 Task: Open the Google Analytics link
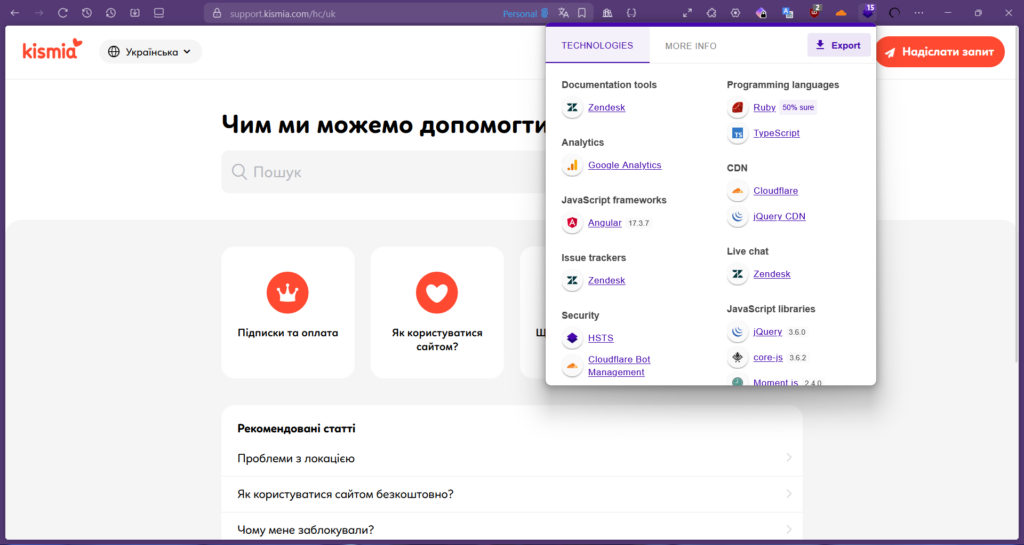(624, 165)
